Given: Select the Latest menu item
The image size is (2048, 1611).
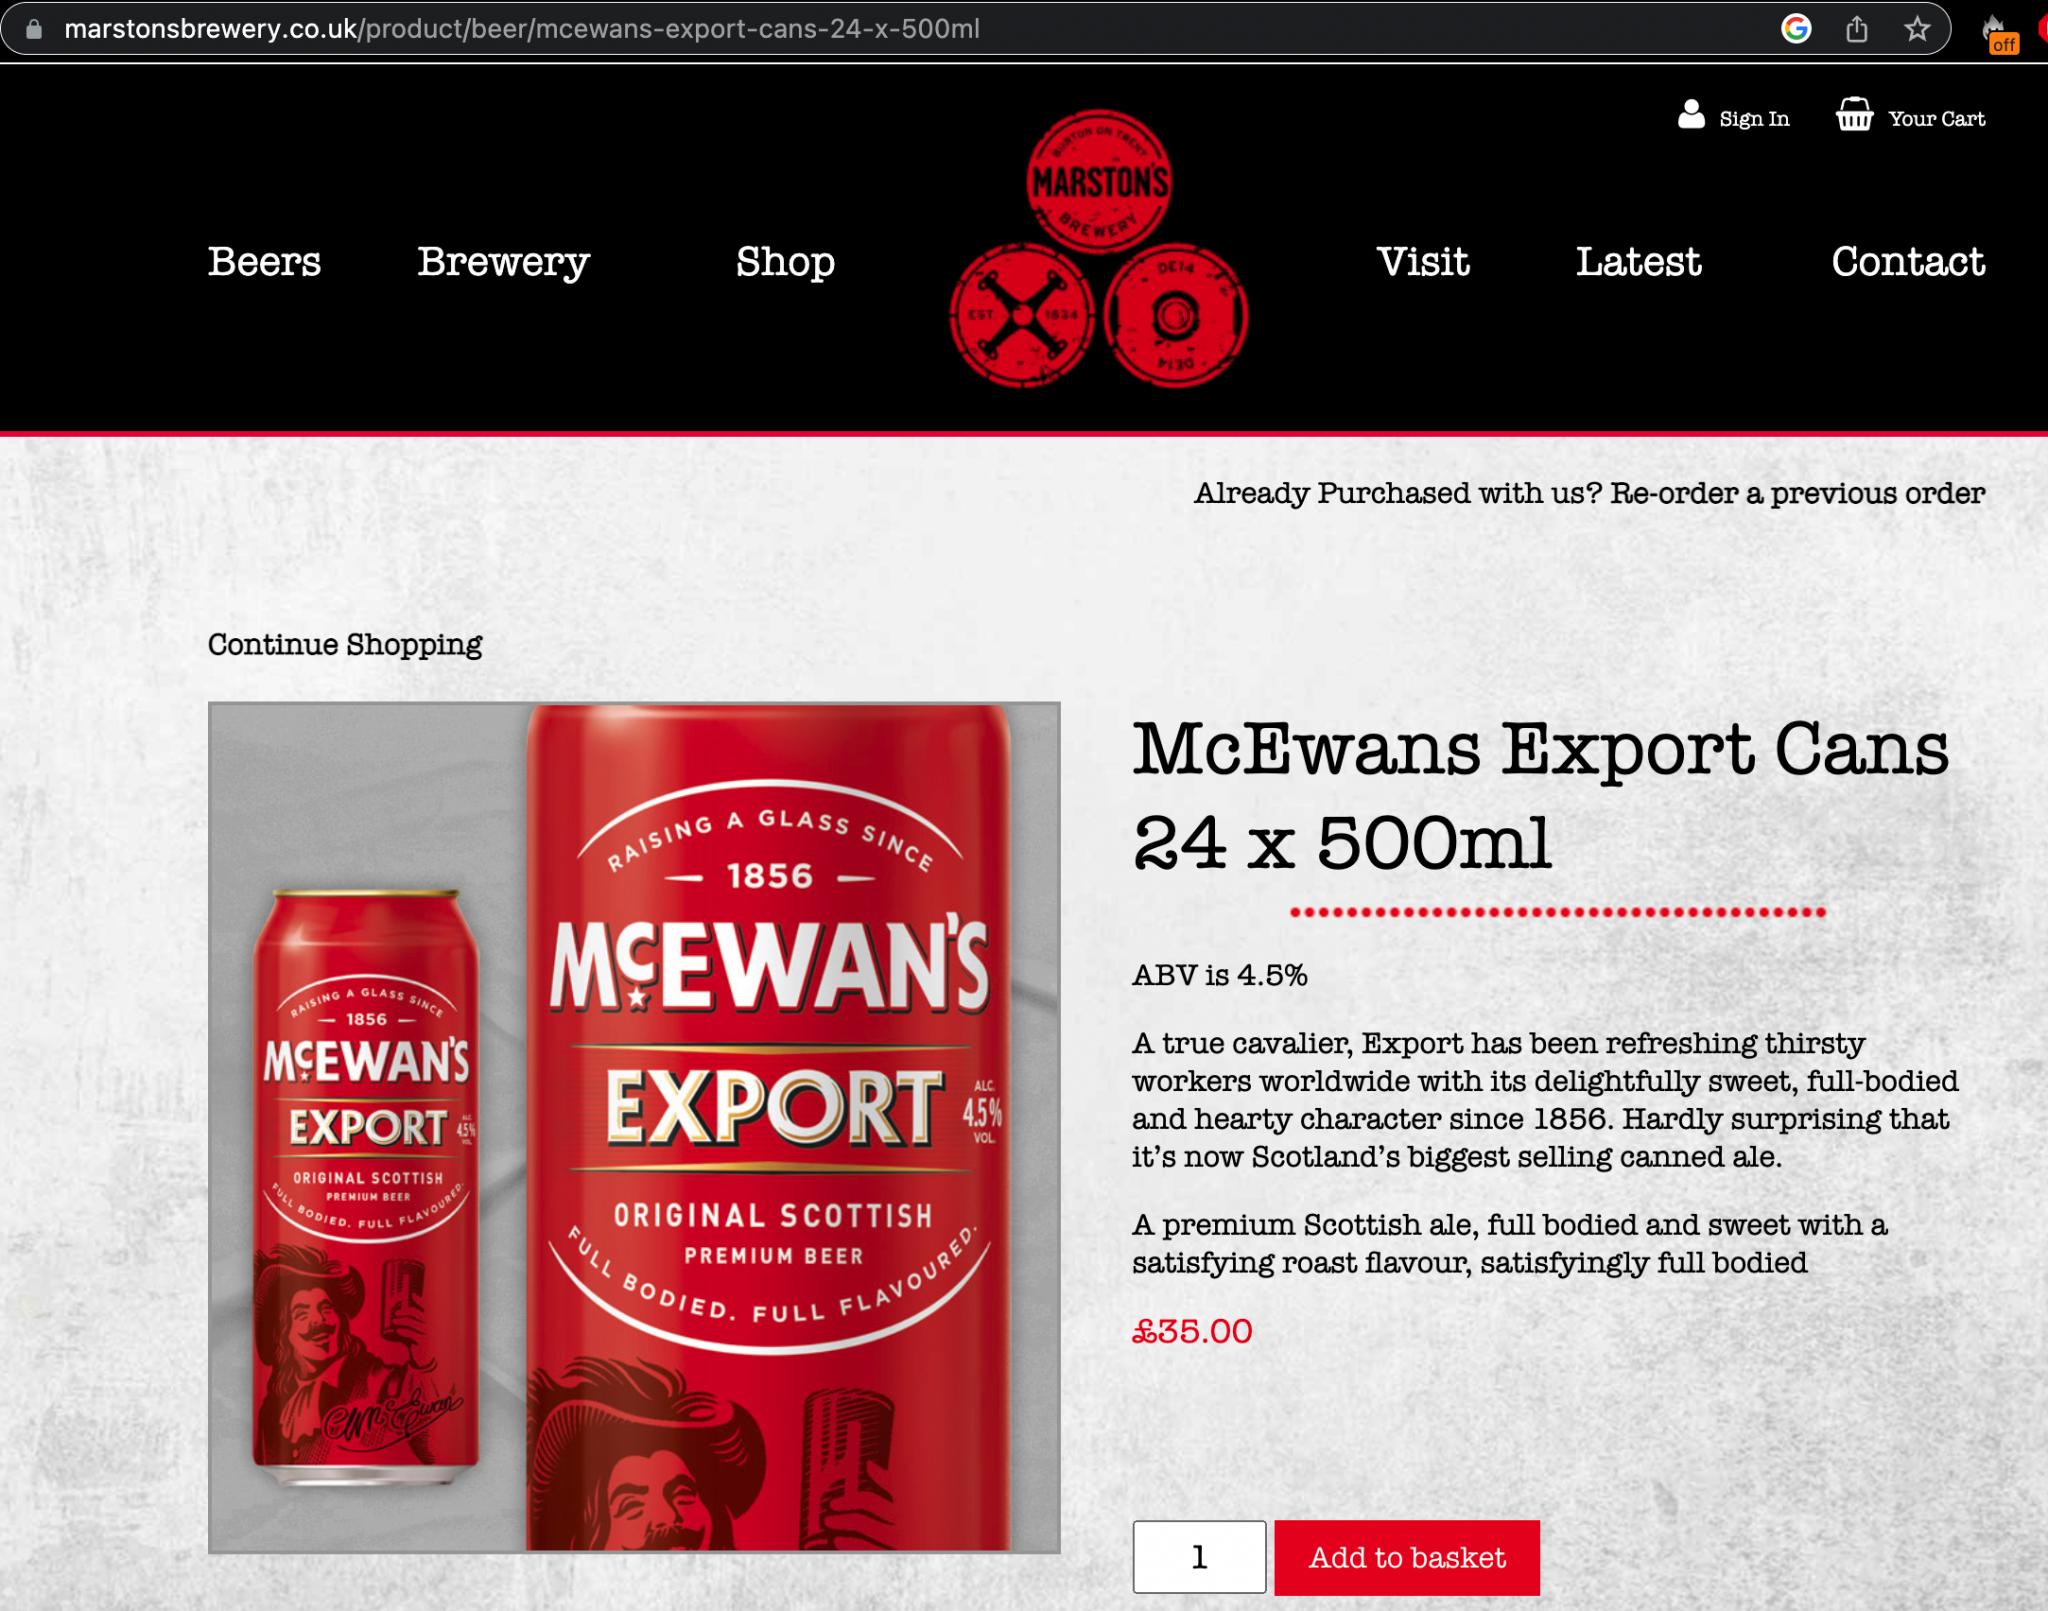Looking at the screenshot, I should click(1638, 262).
